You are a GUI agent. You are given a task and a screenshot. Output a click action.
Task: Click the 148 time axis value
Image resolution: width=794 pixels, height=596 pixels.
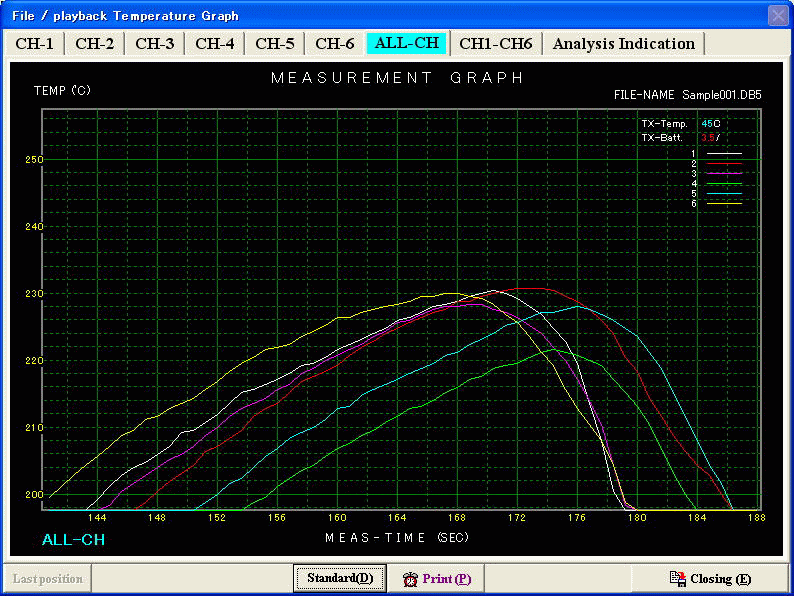[157, 518]
